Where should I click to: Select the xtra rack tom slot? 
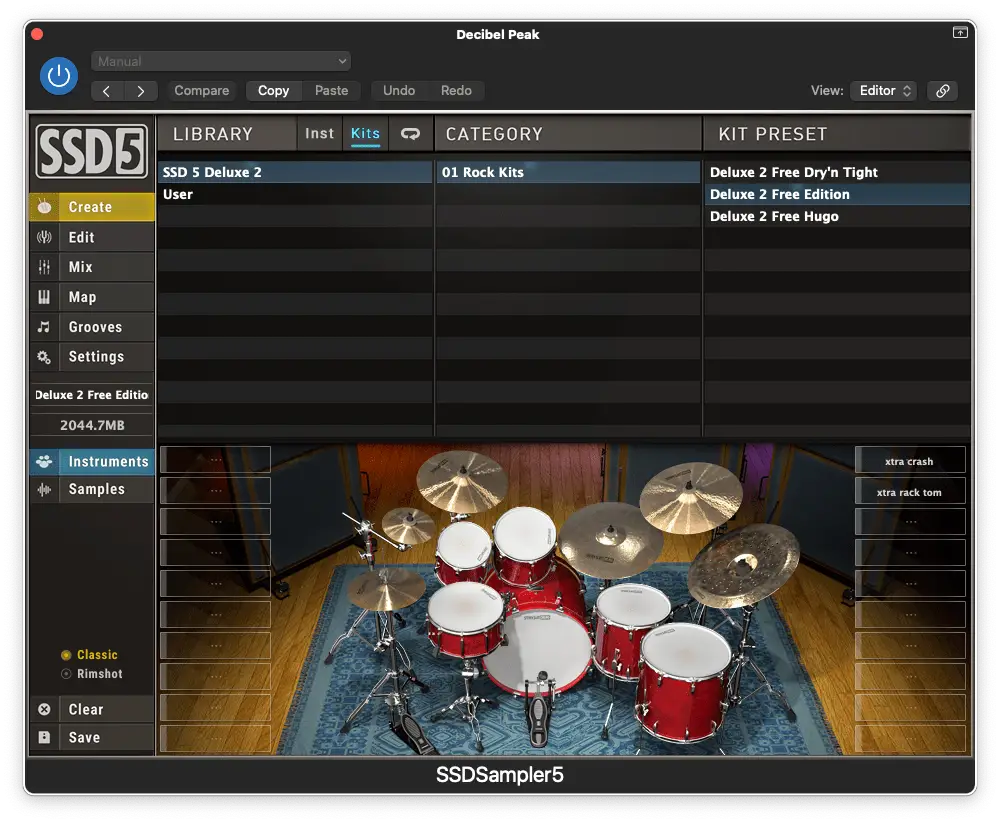pos(909,492)
